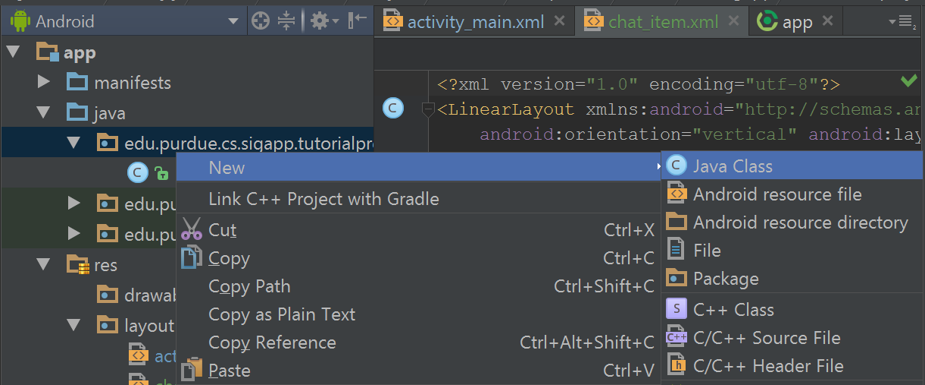Screen dimensions: 925x385
Task: Select the res folder icon
Action: (x=77, y=264)
